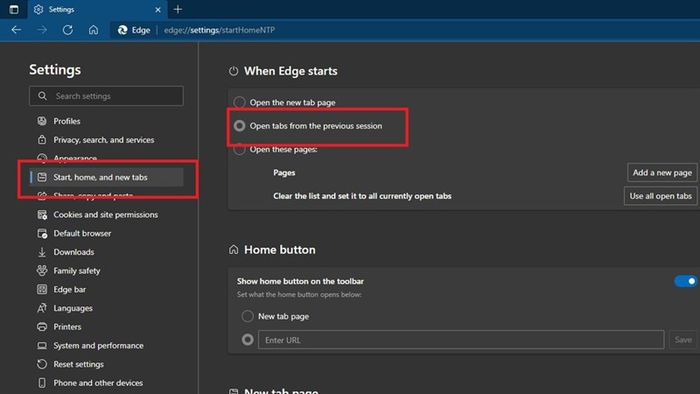Open the tab actions menu icon
This screenshot has width=700, height=394.
14,9
